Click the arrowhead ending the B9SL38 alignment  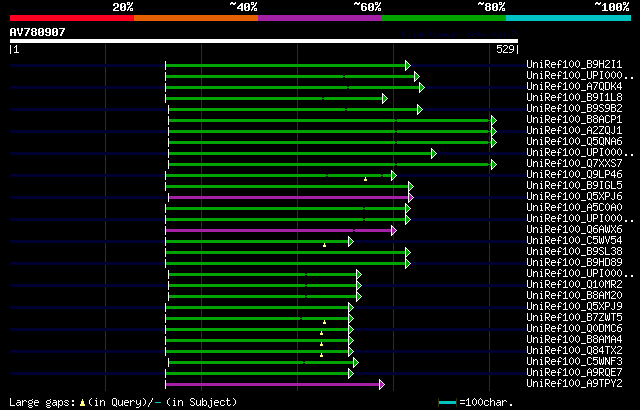click(x=408, y=253)
